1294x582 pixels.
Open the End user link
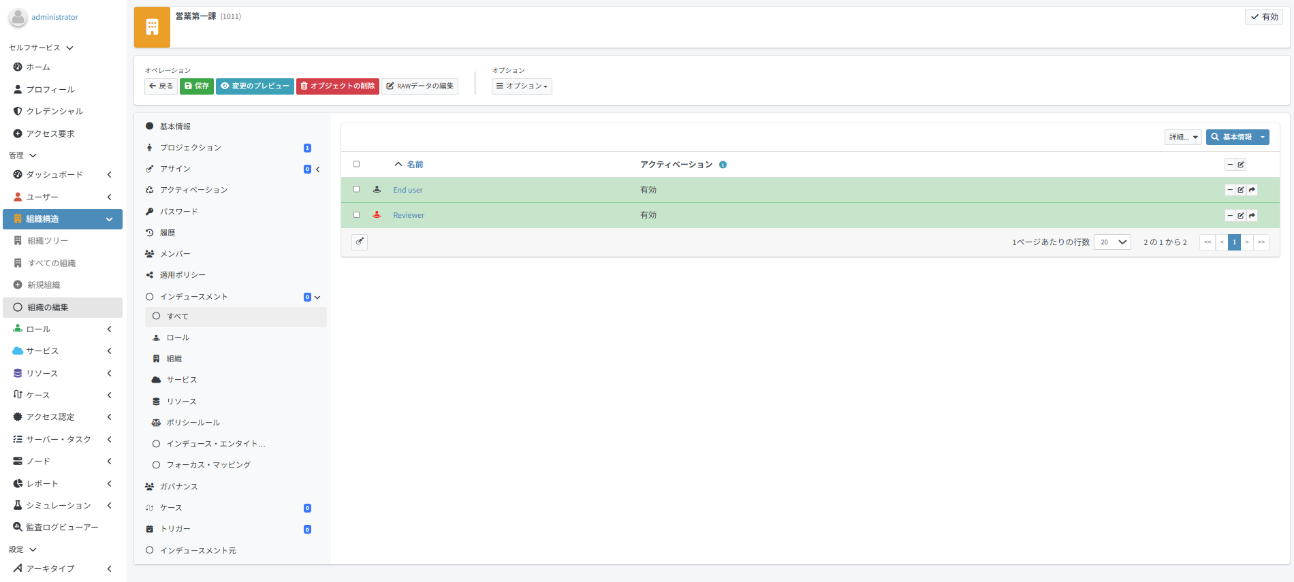click(x=408, y=190)
